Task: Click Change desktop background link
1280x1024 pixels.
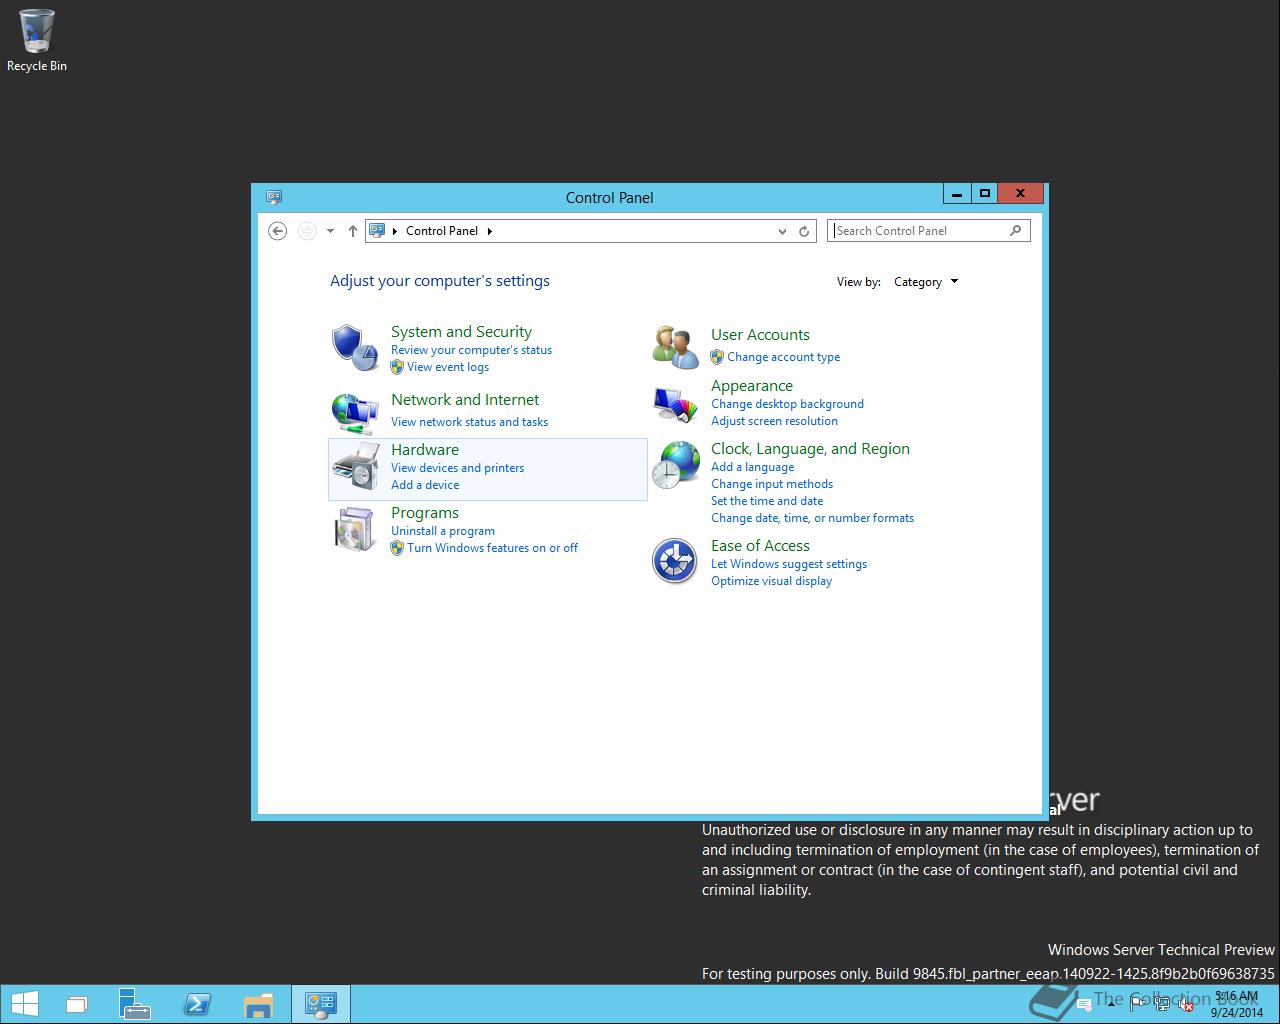Action: 787,404
